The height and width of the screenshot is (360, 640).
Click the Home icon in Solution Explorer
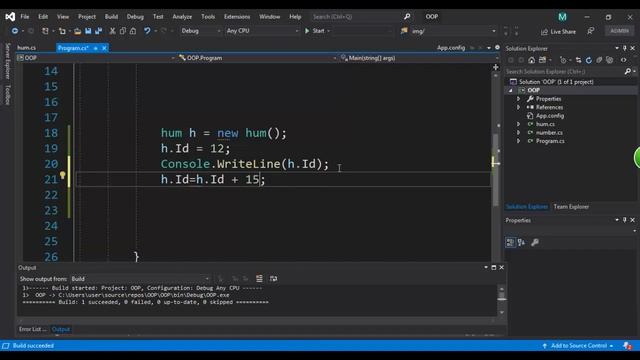click(x=531, y=60)
